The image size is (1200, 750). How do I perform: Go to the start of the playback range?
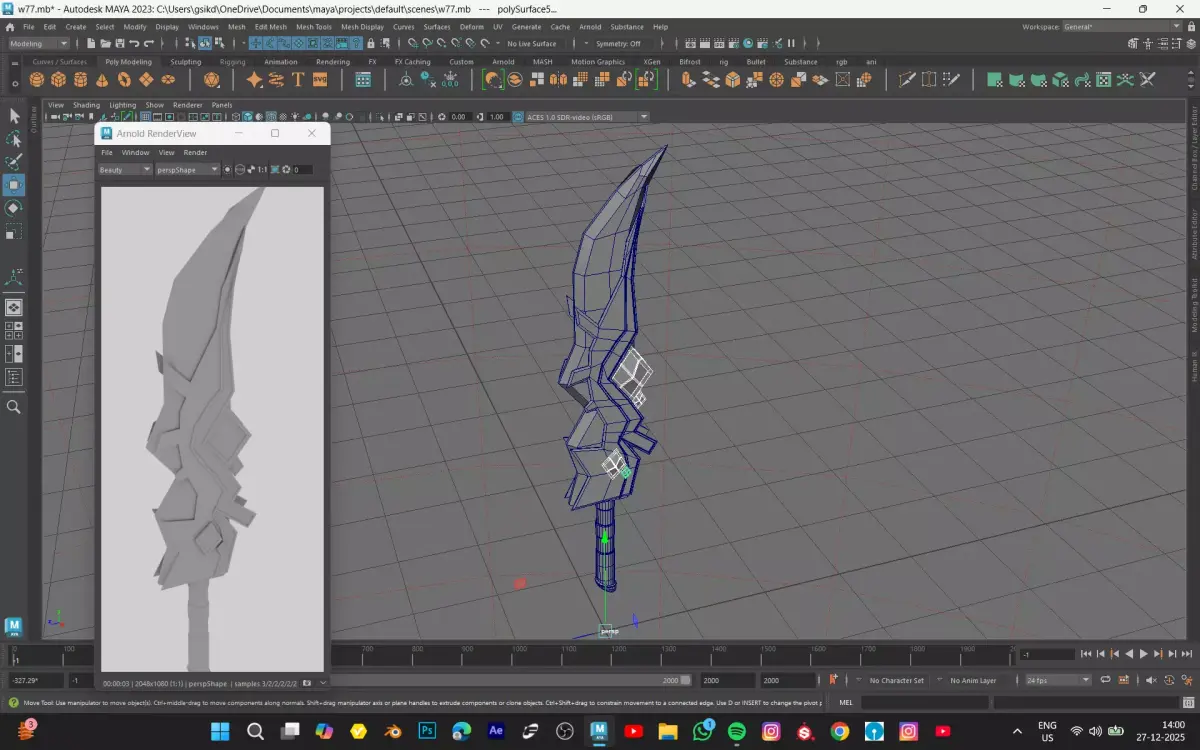pyautogui.click(x=1086, y=654)
